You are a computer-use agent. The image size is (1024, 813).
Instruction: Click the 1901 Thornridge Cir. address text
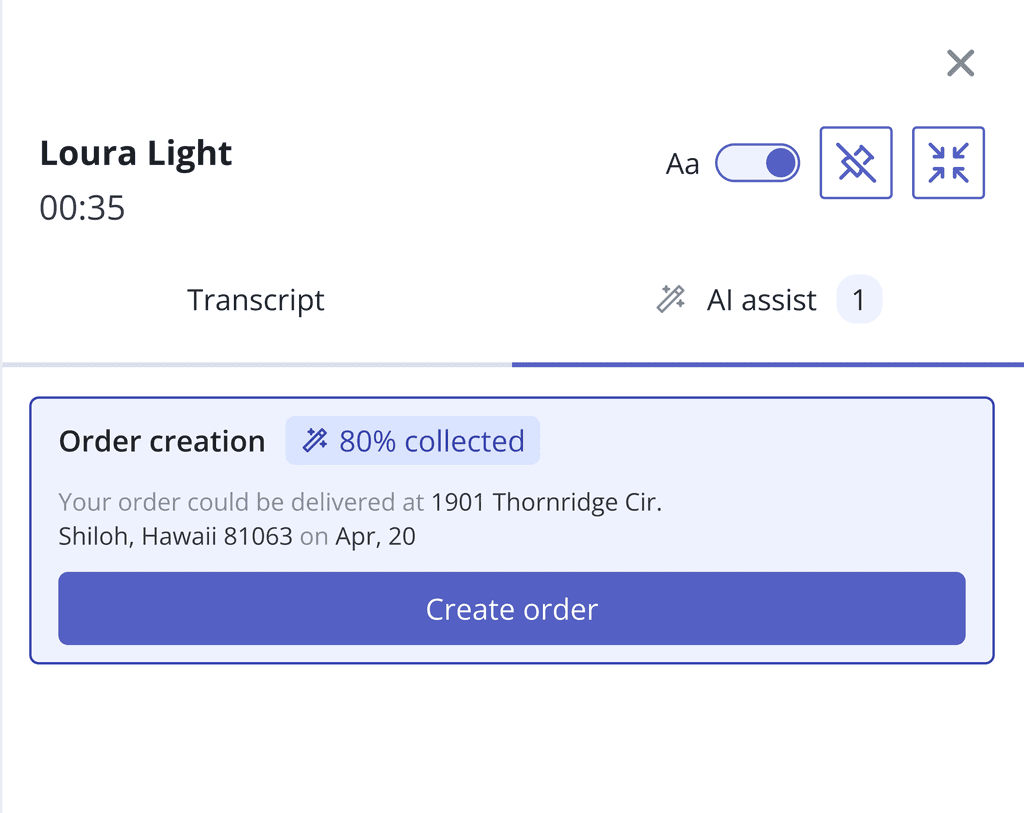[546, 502]
